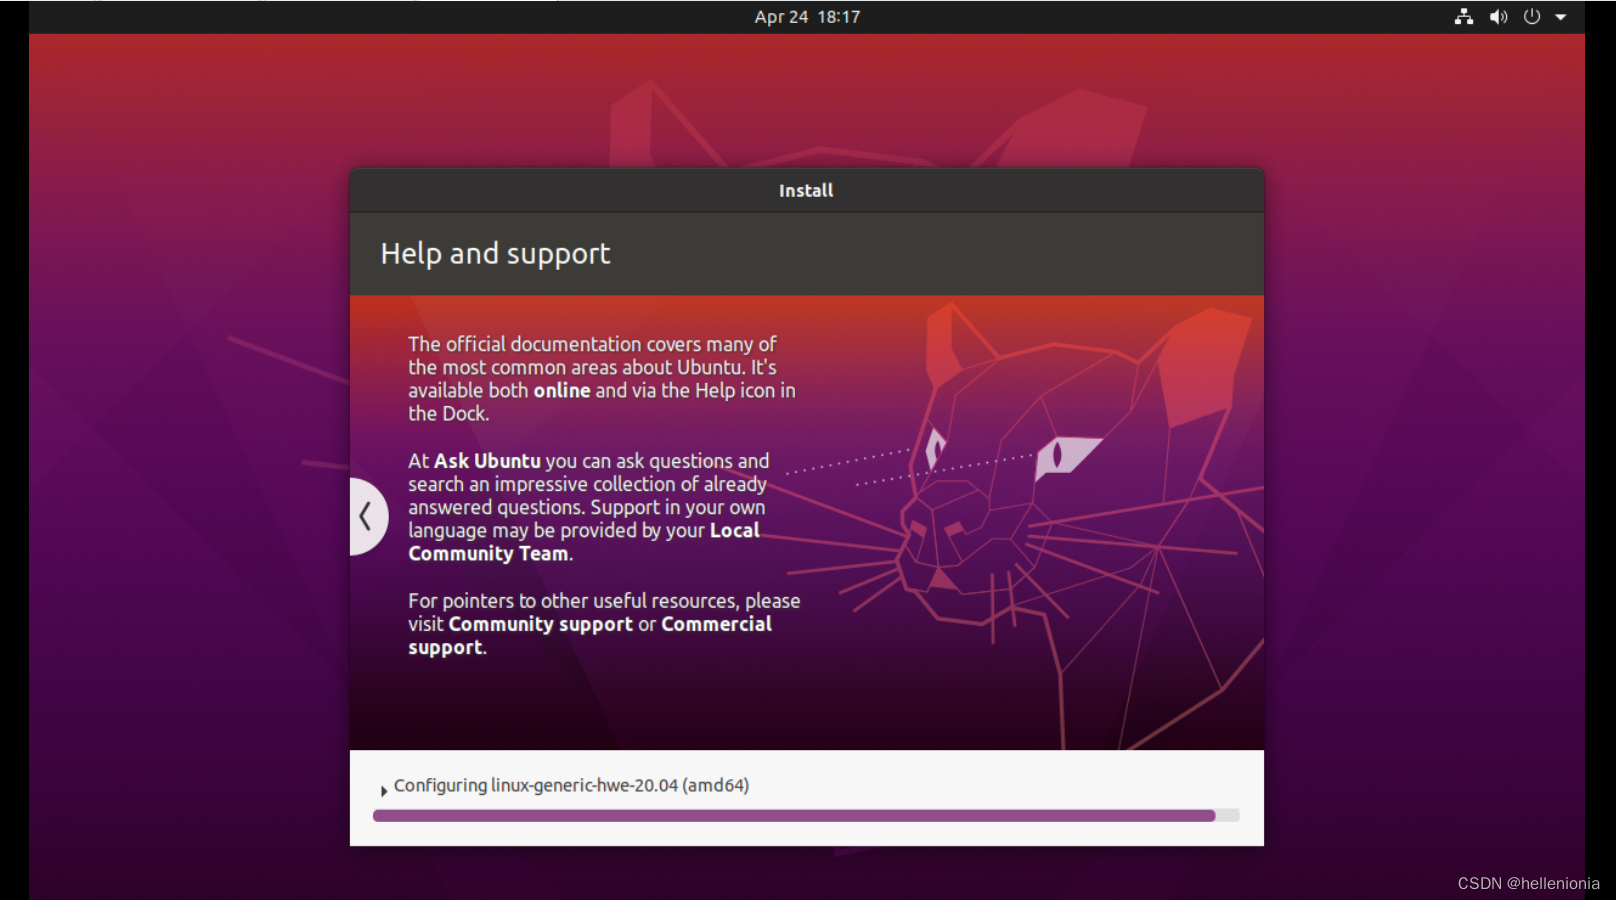This screenshot has width=1616, height=900.
Task: Click the Community support bold text
Action: point(541,624)
